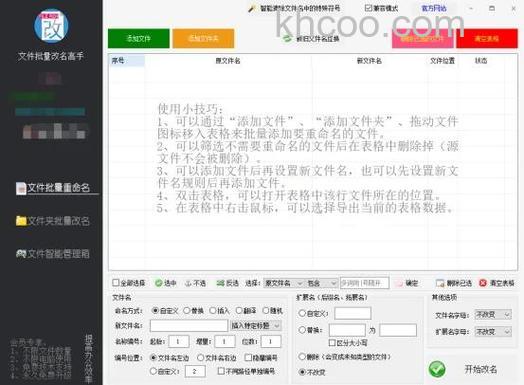
Task: Focus the 新文件名 text input field
Action: click(189, 326)
